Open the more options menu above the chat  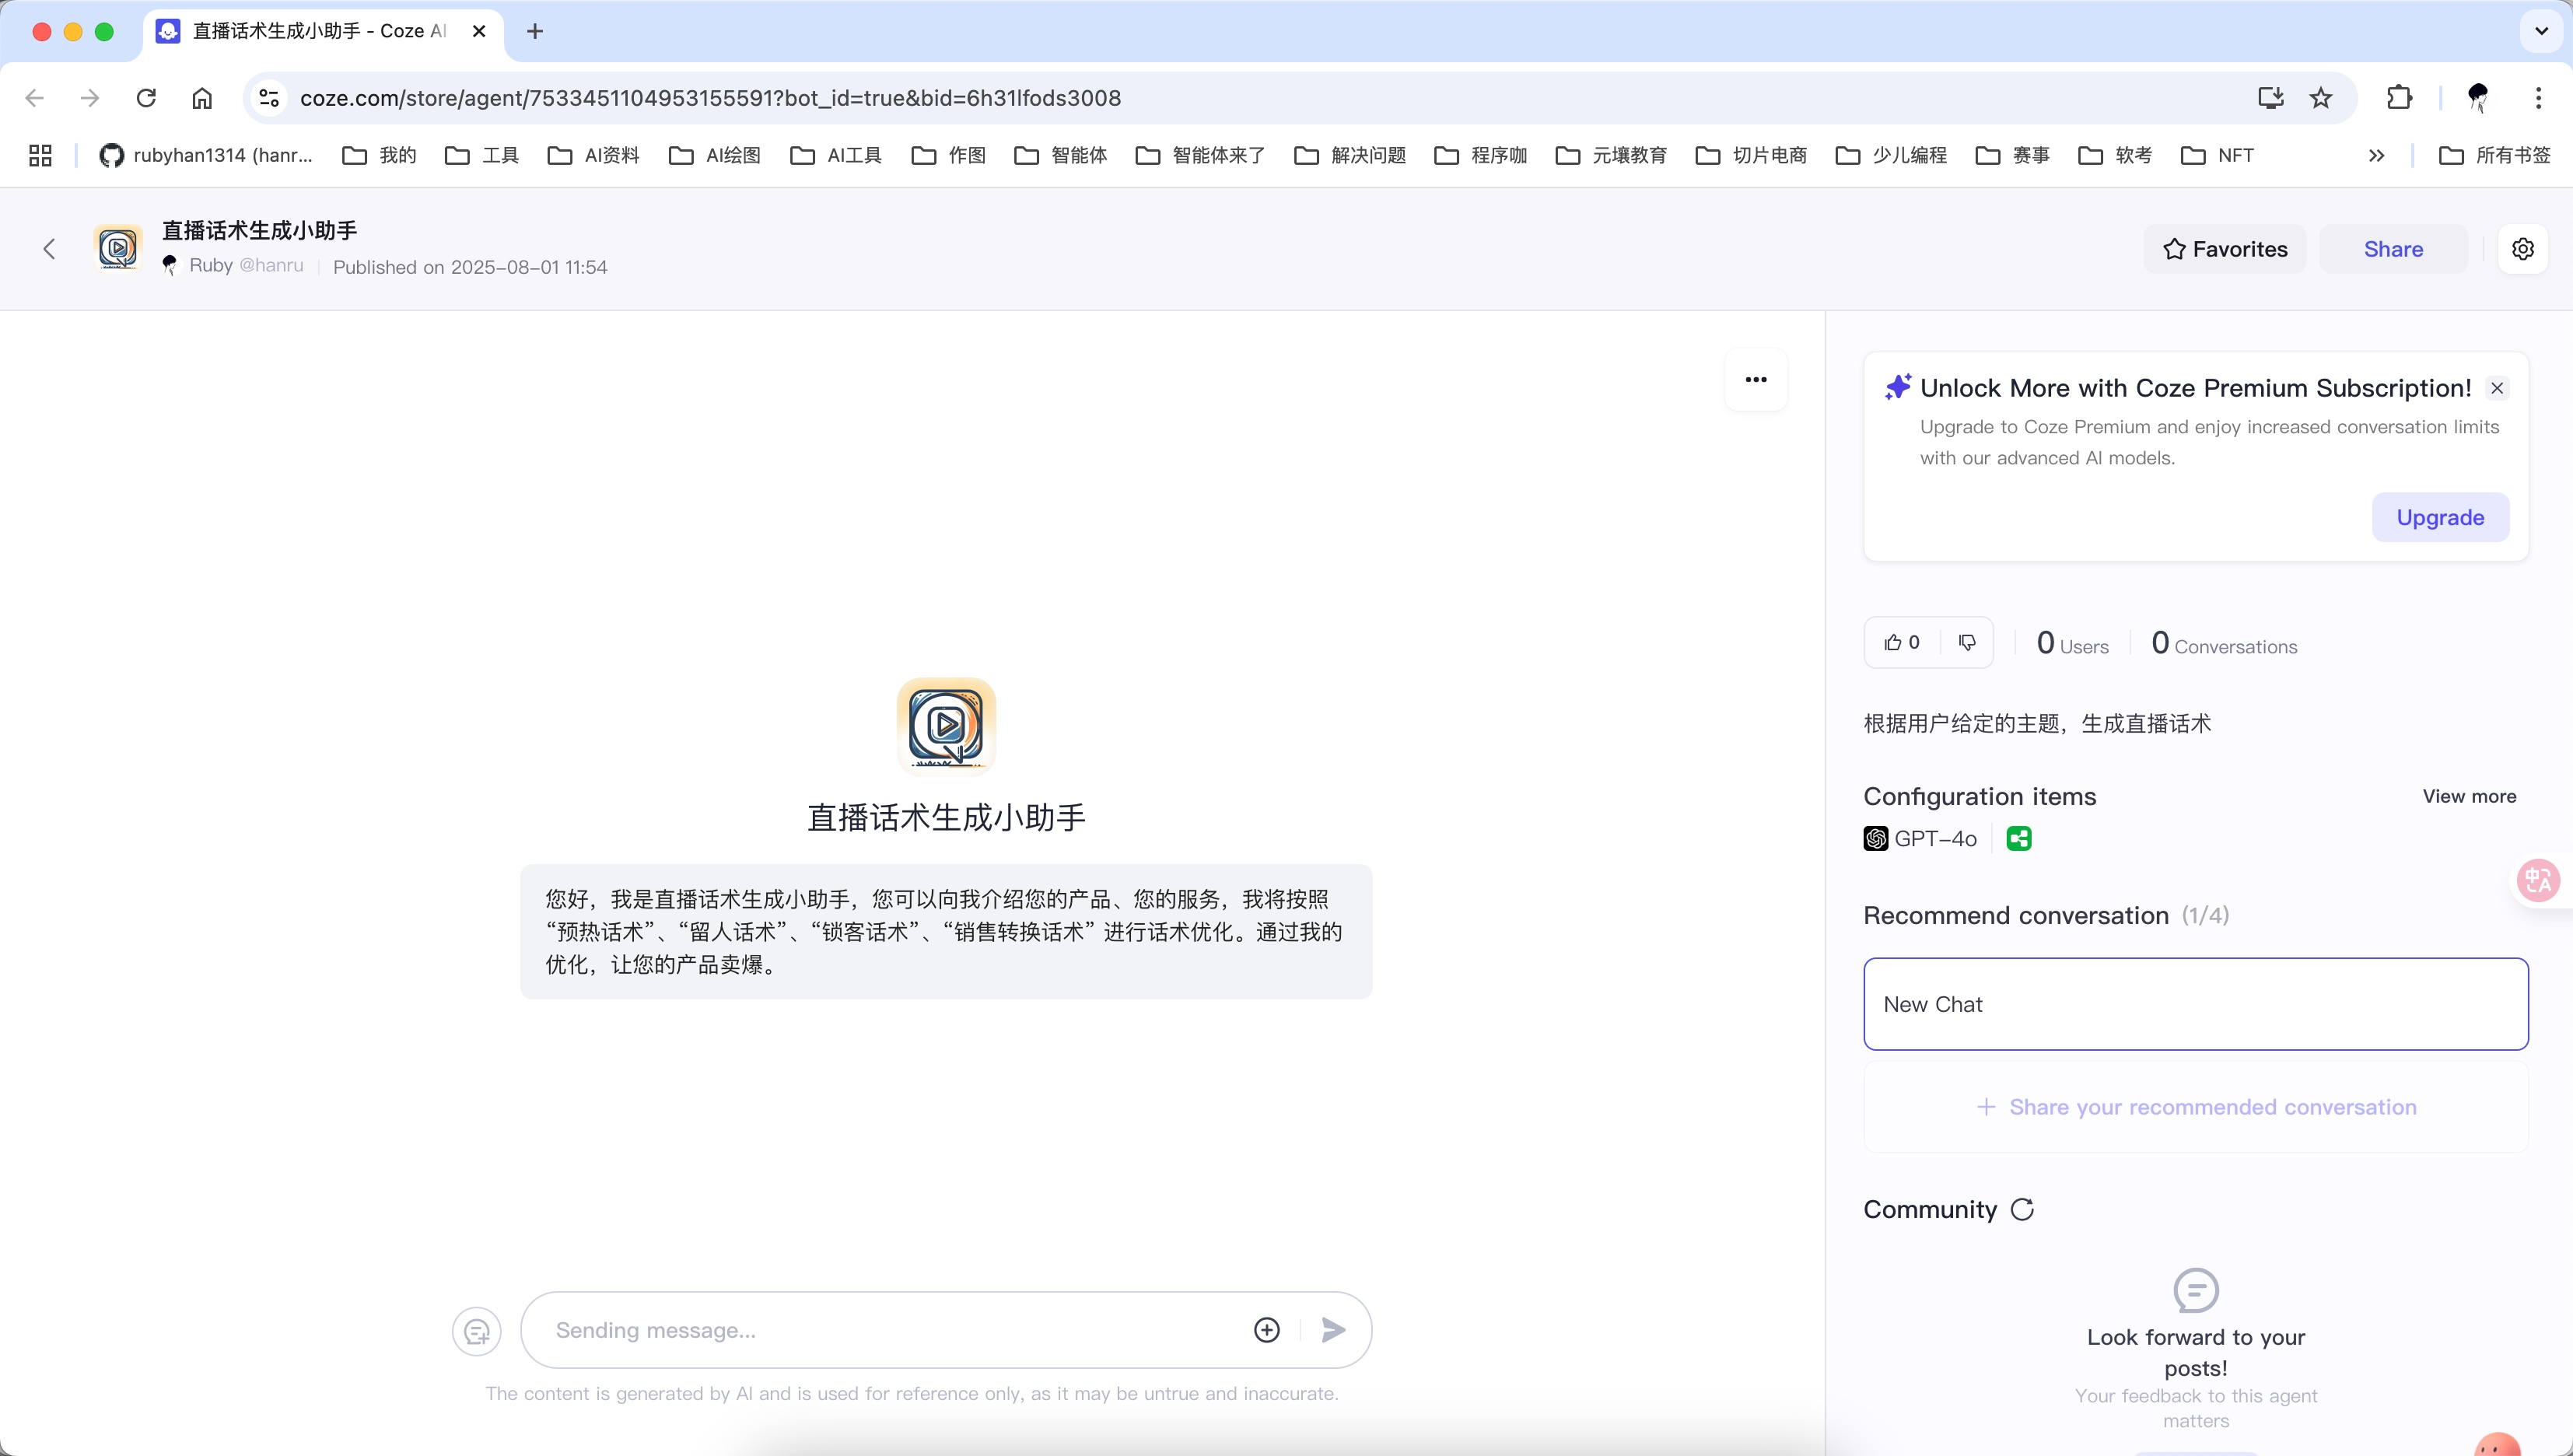1756,379
